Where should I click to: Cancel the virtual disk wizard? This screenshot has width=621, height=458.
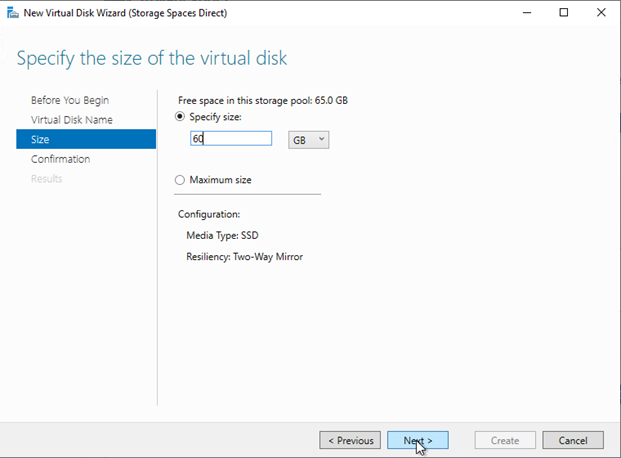coord(572,440)
